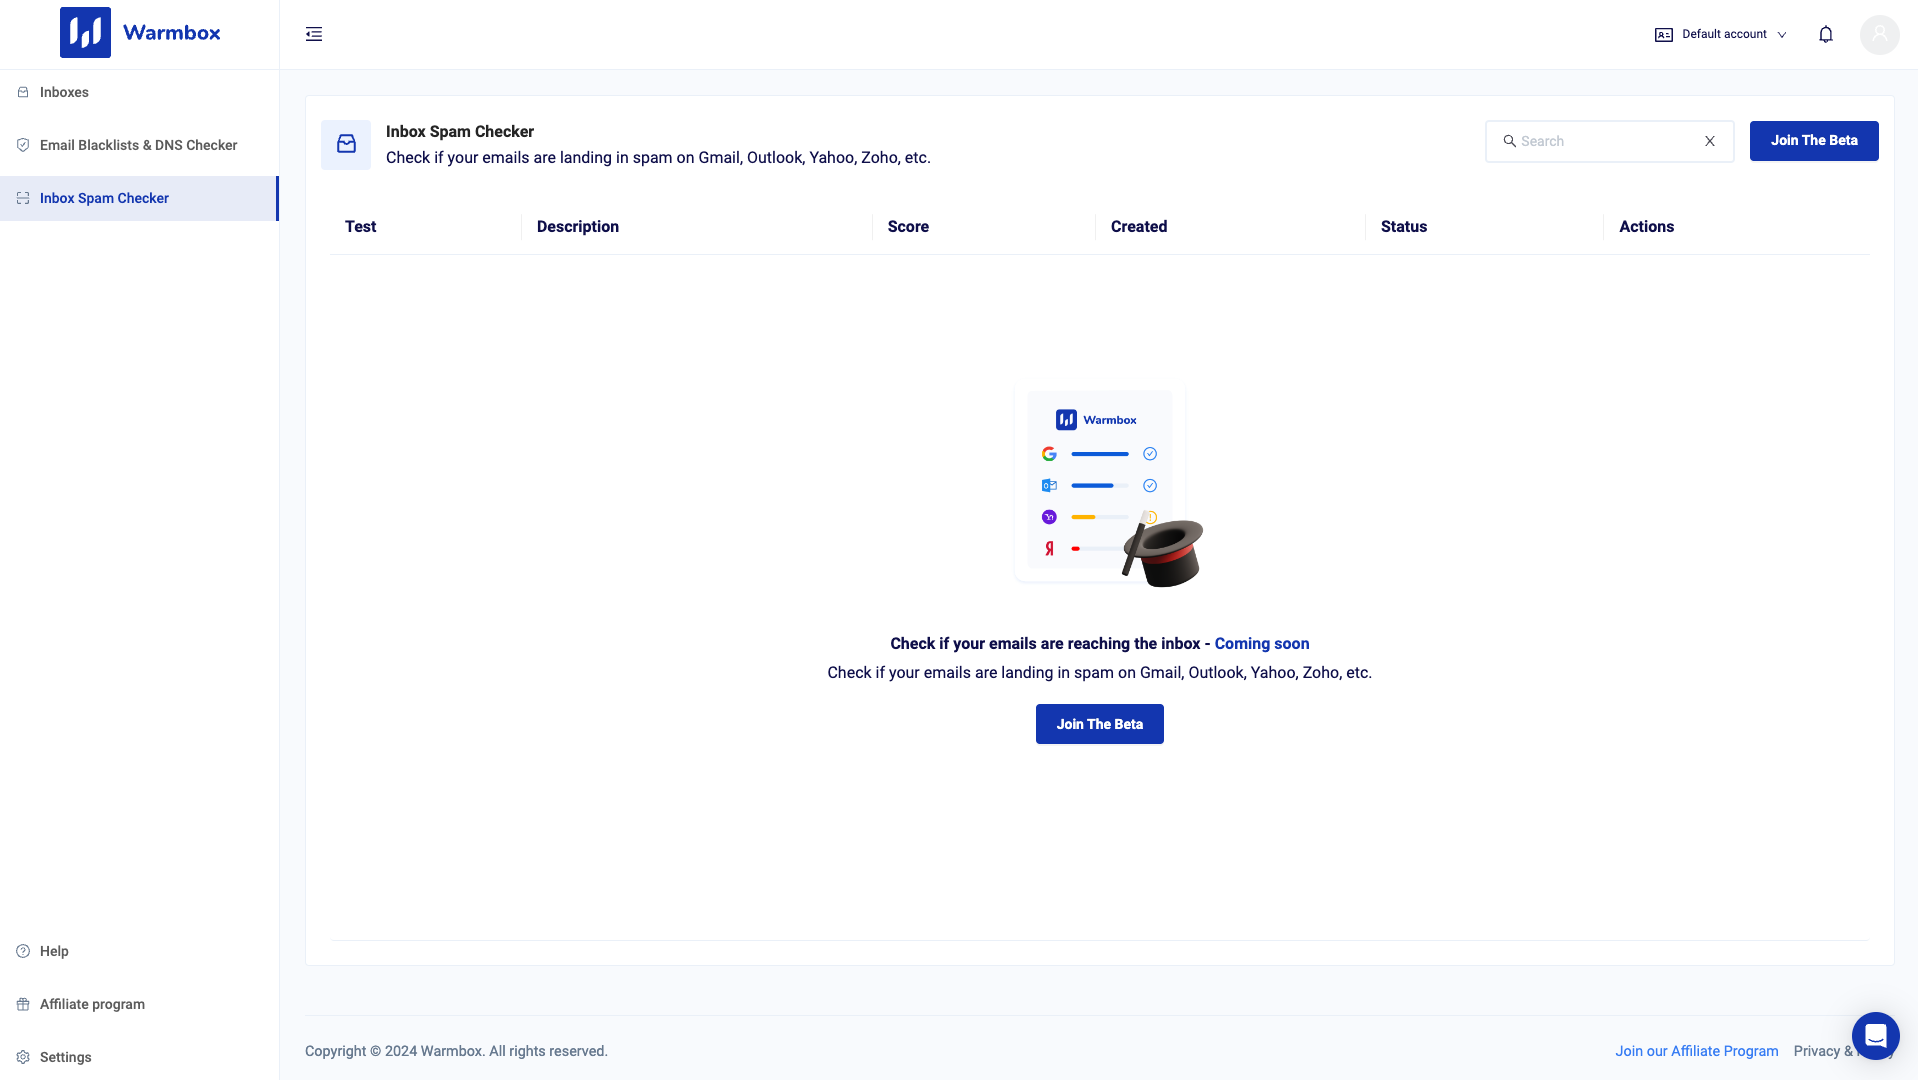Click the Warmbox logo
This screenshot has width=1918, height=1080.
tap(140, 32)
